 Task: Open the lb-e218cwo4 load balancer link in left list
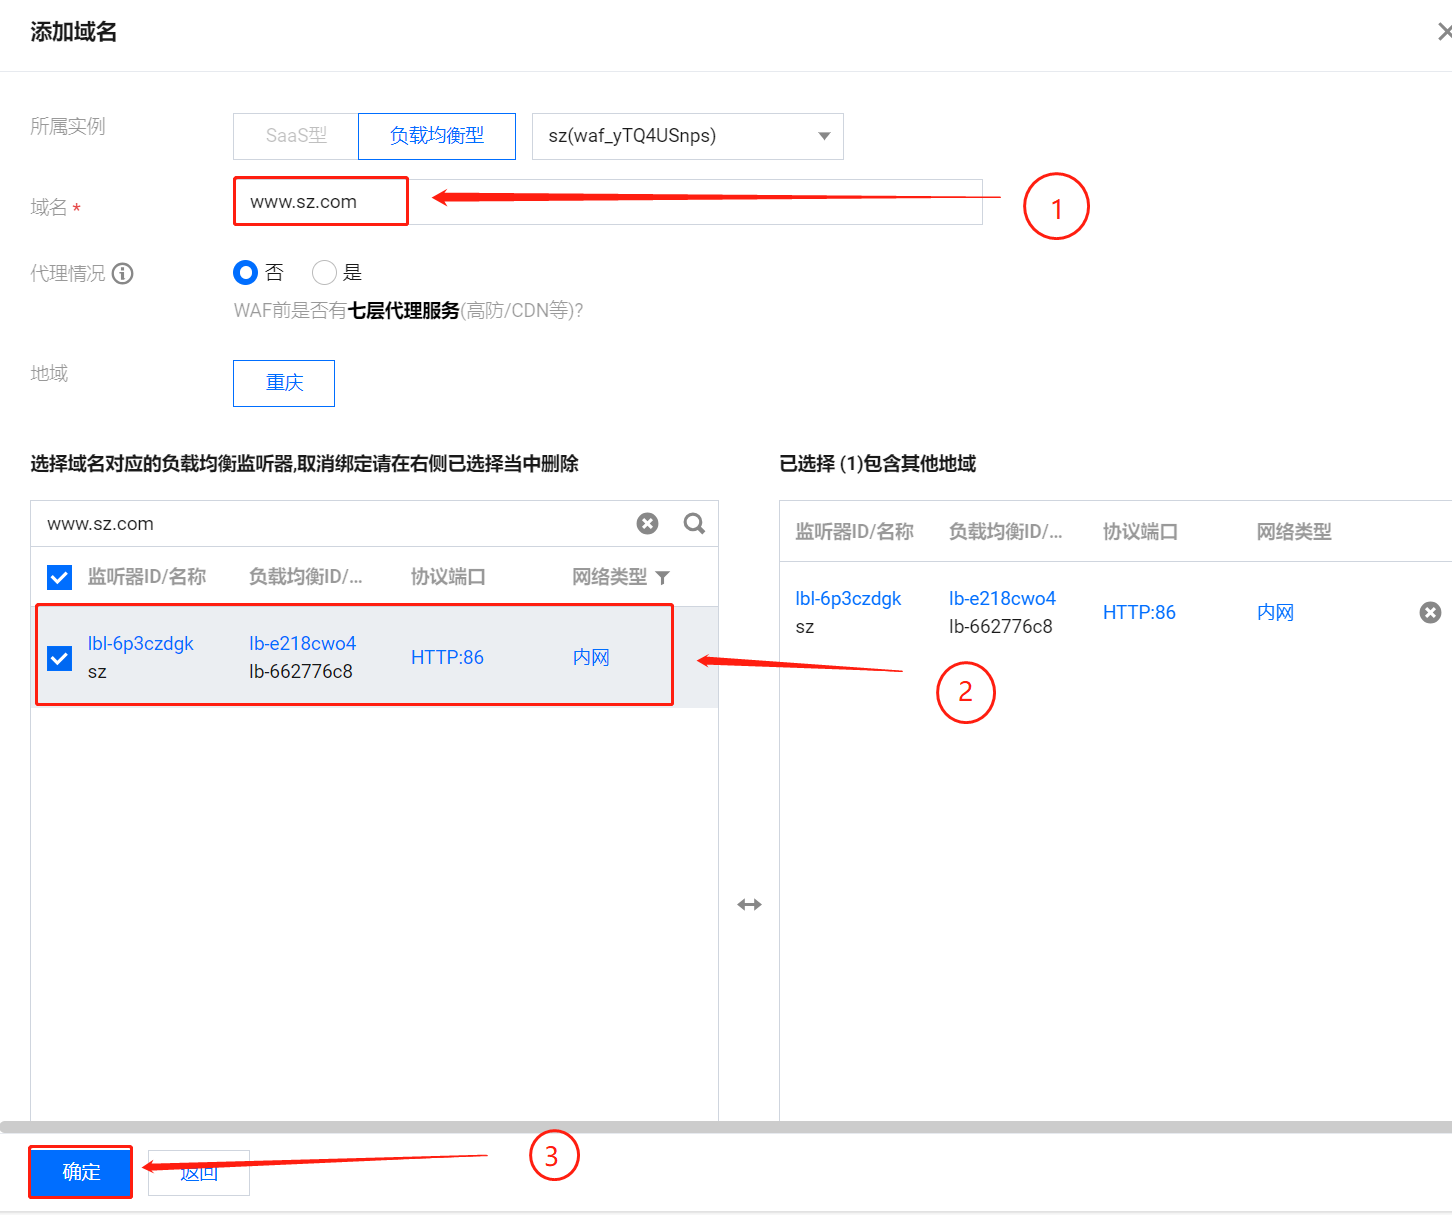tap(302, 643)
